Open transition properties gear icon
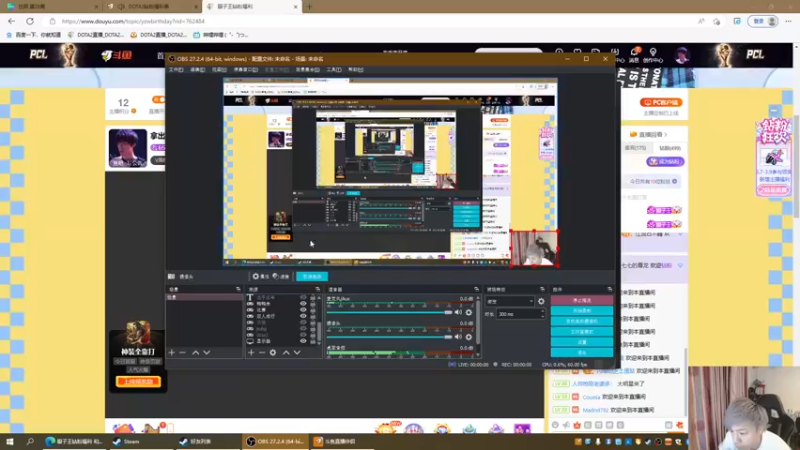Image resolution: width=800 pixels, height=450 pixels. coord(541,302)
